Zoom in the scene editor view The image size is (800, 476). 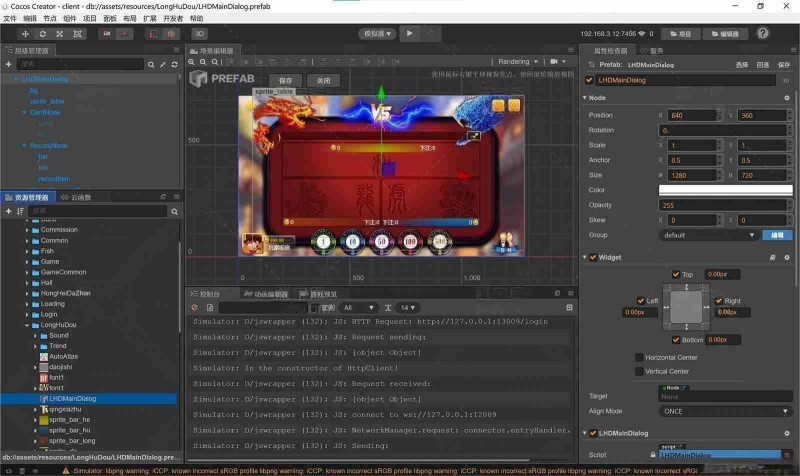[x=191, y=62]
